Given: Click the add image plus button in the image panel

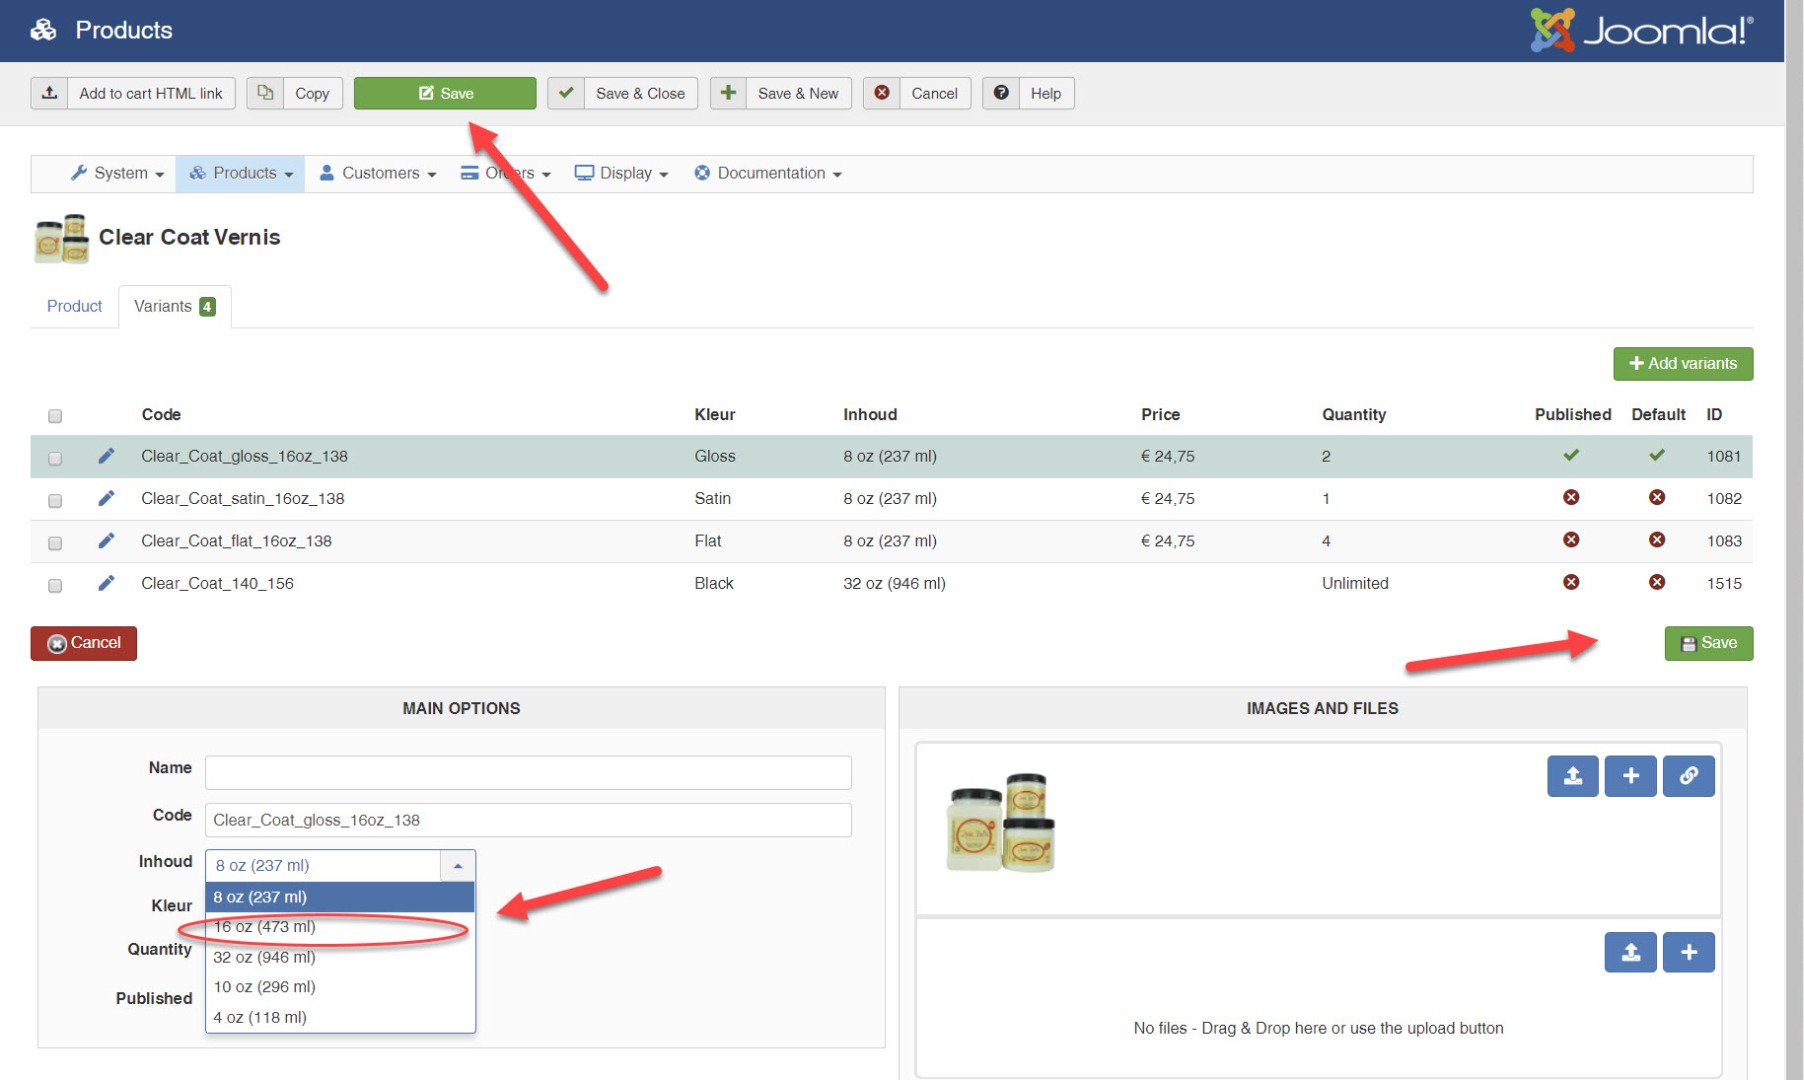Looking at the screenshot, I should click(x=1630, y=776).
